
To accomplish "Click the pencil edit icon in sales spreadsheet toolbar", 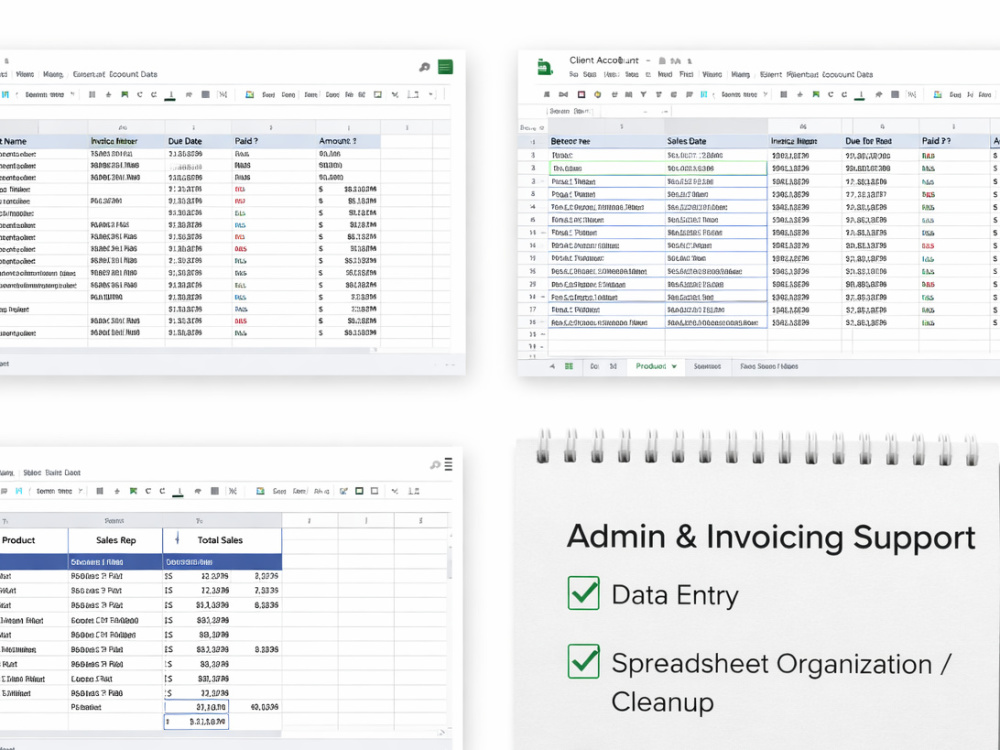I will pyautogui.click(x=344, y=491).
